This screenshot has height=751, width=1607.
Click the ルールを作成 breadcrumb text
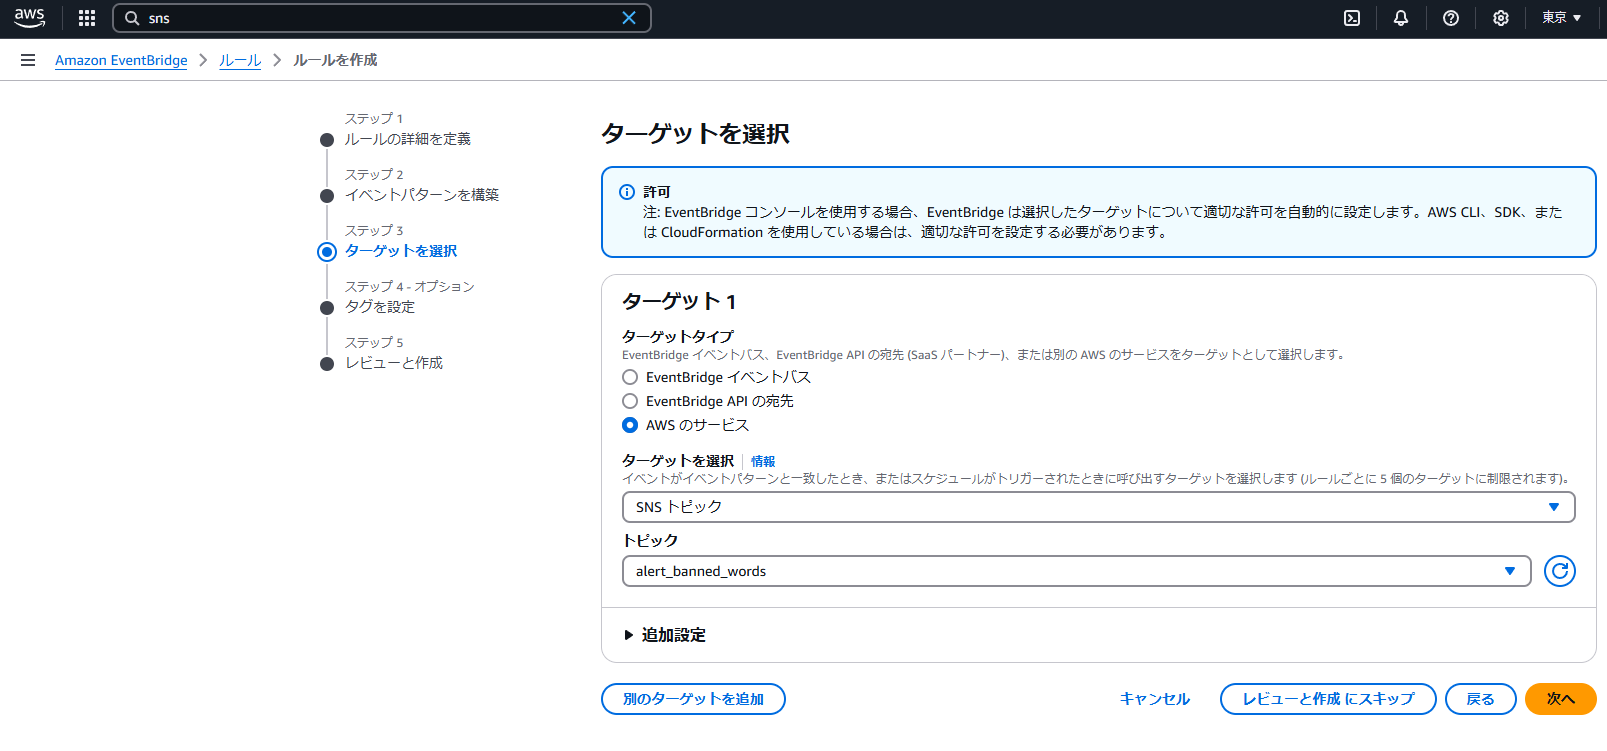pos(335,60)
